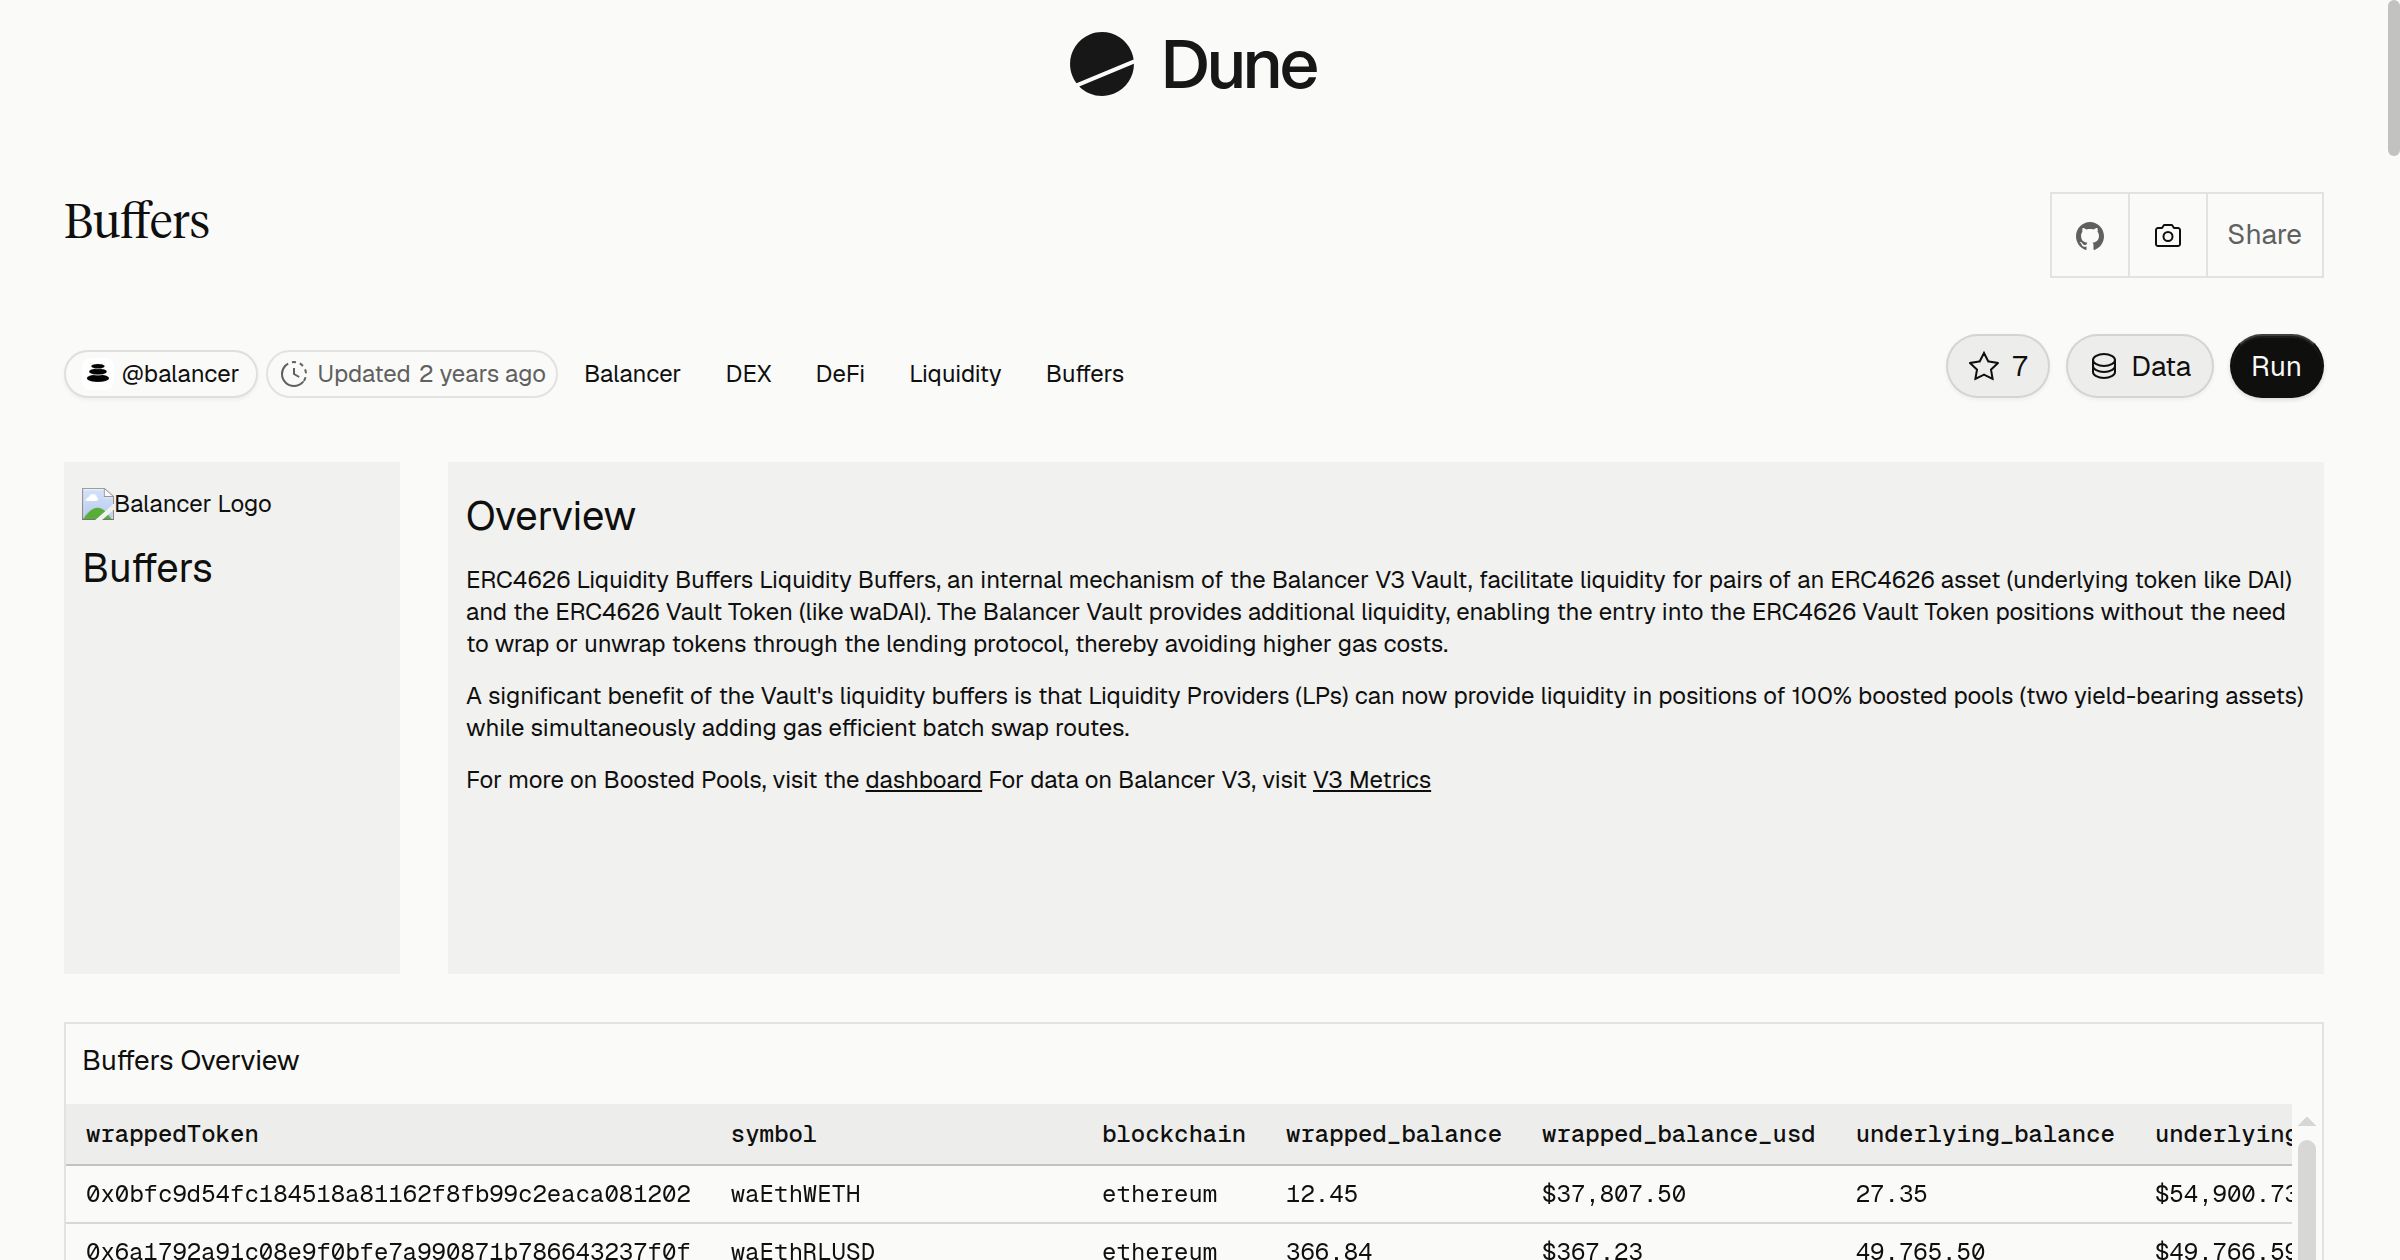Viewport: 2400px width, 1260px height.
Task: Click the broken Balancer Logo image
Action: 177,504
